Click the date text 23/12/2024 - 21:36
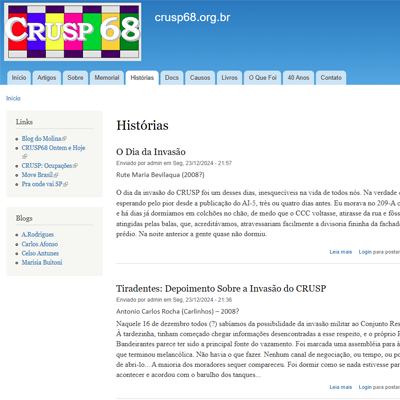 tap(209, 300)
